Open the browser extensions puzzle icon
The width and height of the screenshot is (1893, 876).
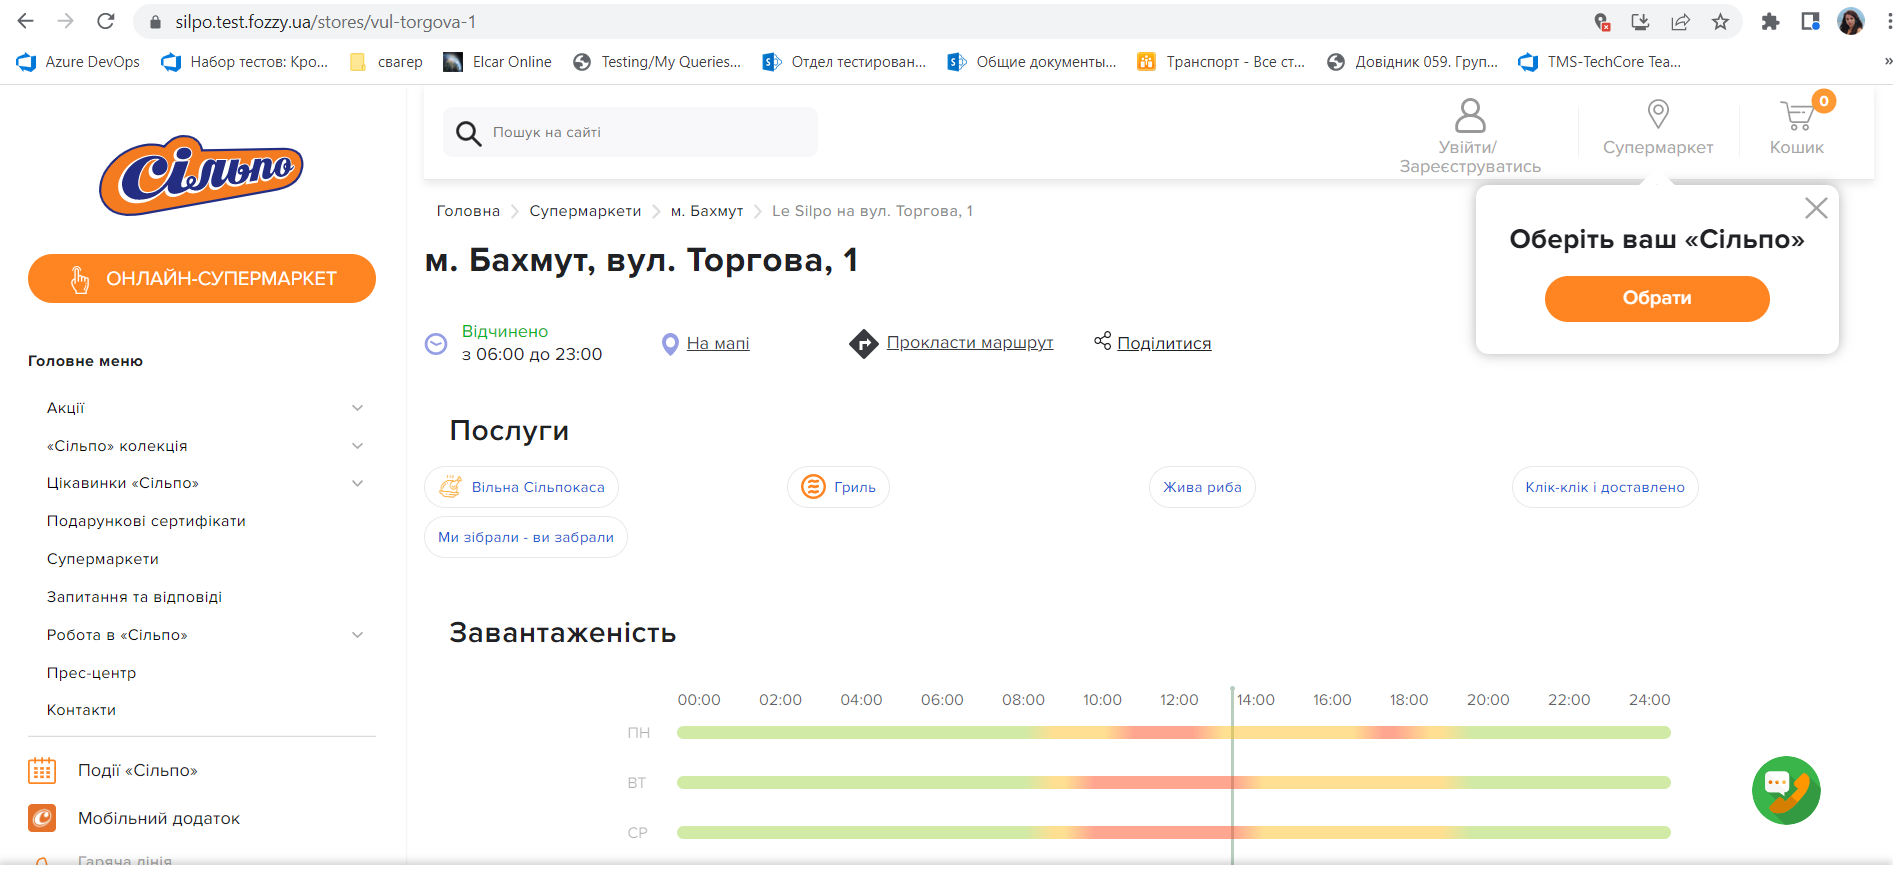click(x=1770, y=22)
